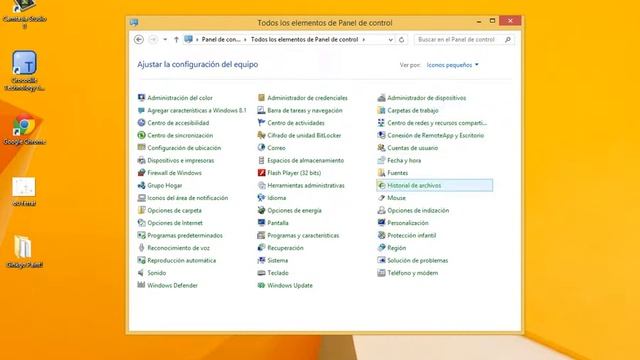The image size is (640, 360).
Task: Click the Grupo Hogar icon
Action: coord(141,185)
